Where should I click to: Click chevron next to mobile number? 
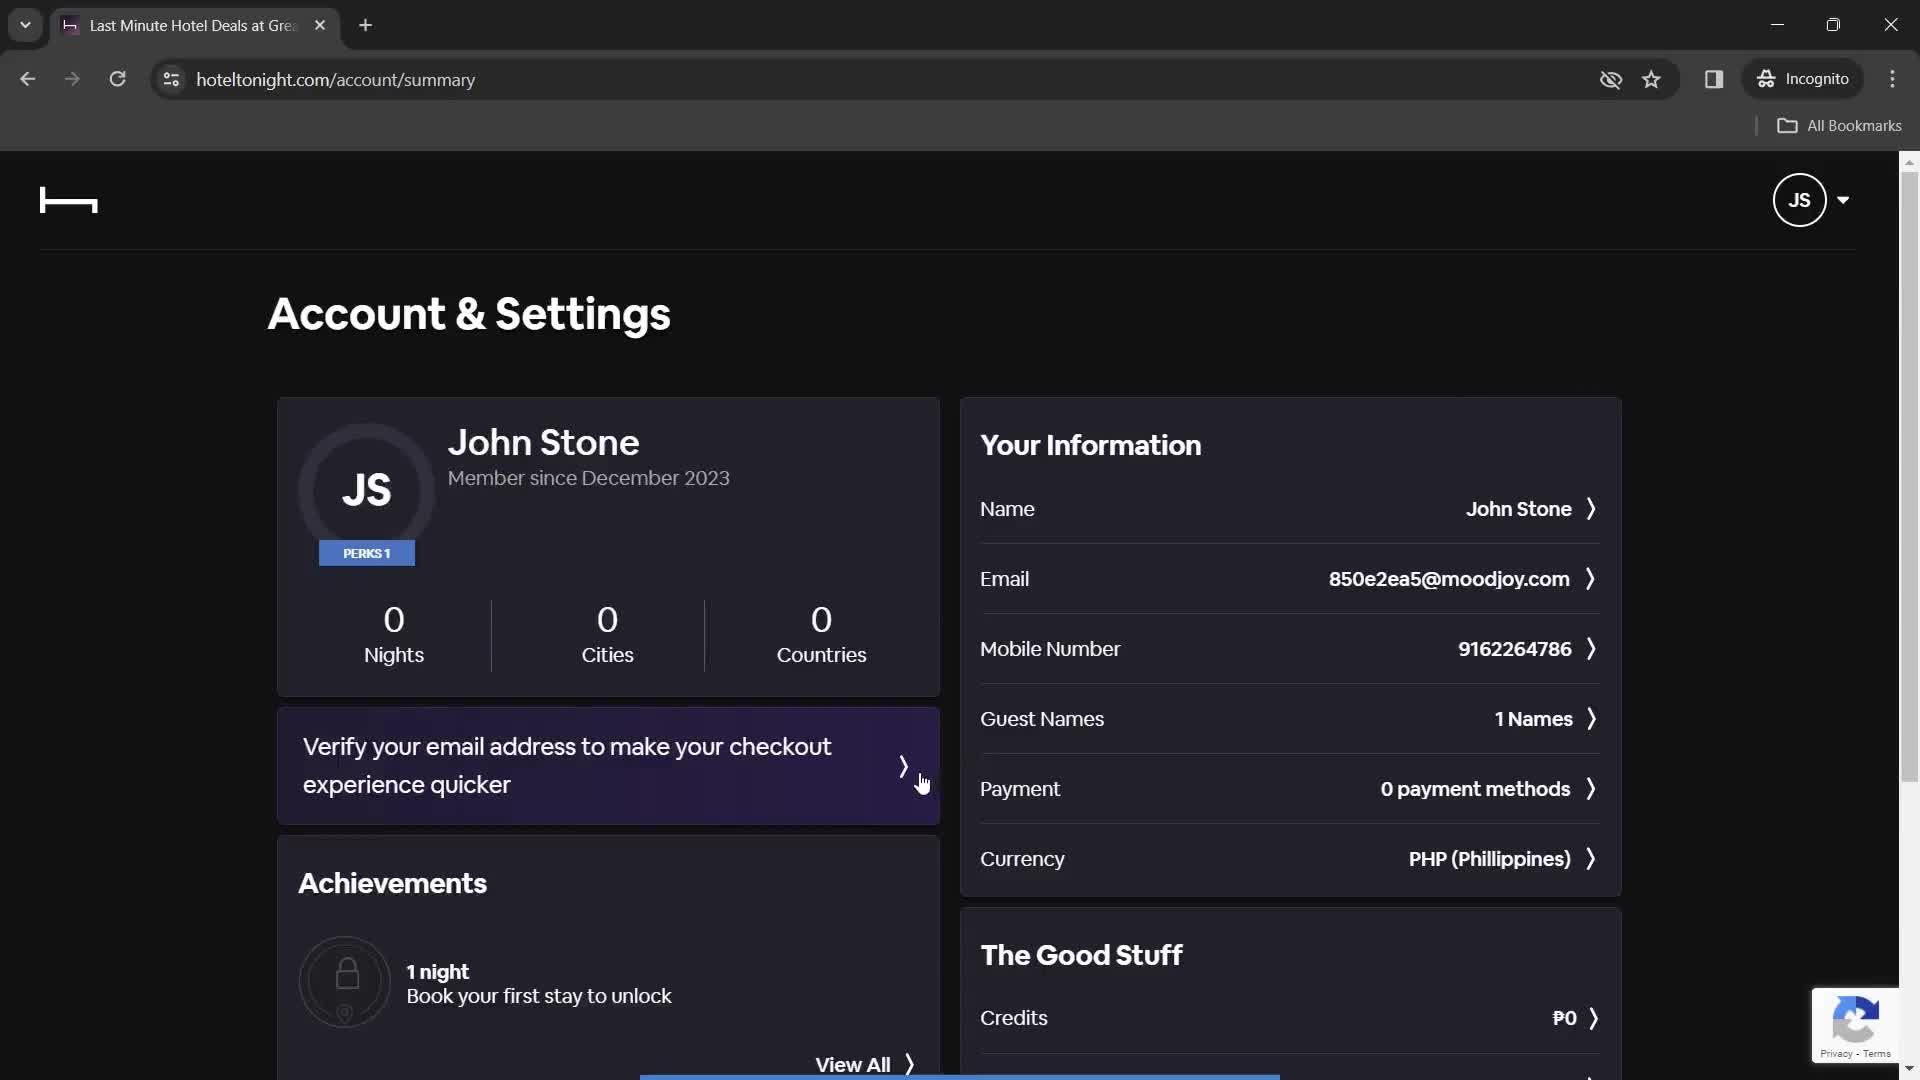[1590, 649]
